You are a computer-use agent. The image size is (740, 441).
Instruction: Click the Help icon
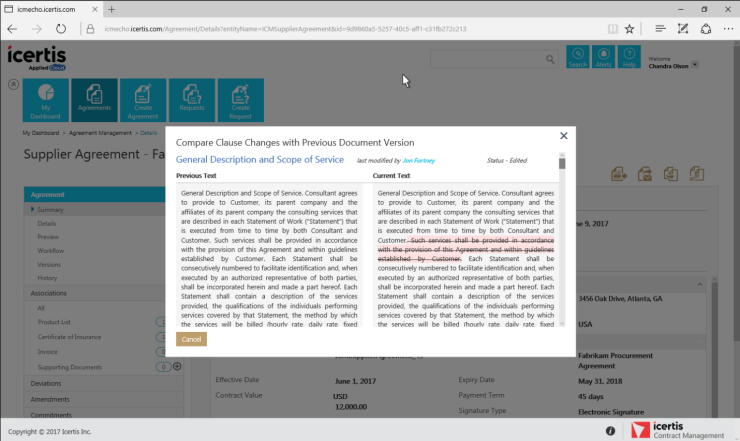pyautogui.click(x=630, y=57)
